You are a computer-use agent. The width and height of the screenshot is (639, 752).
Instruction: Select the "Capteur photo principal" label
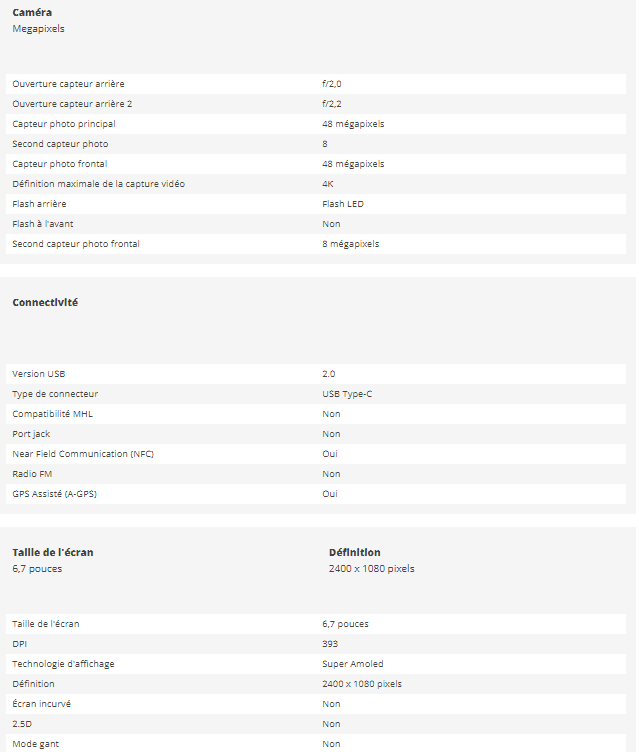pos(63,124)
